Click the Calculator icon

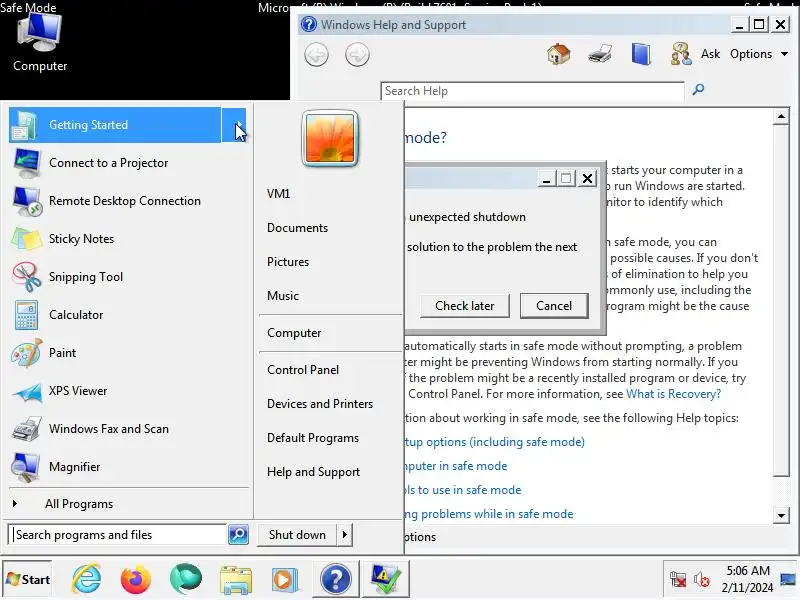(27, 315)
